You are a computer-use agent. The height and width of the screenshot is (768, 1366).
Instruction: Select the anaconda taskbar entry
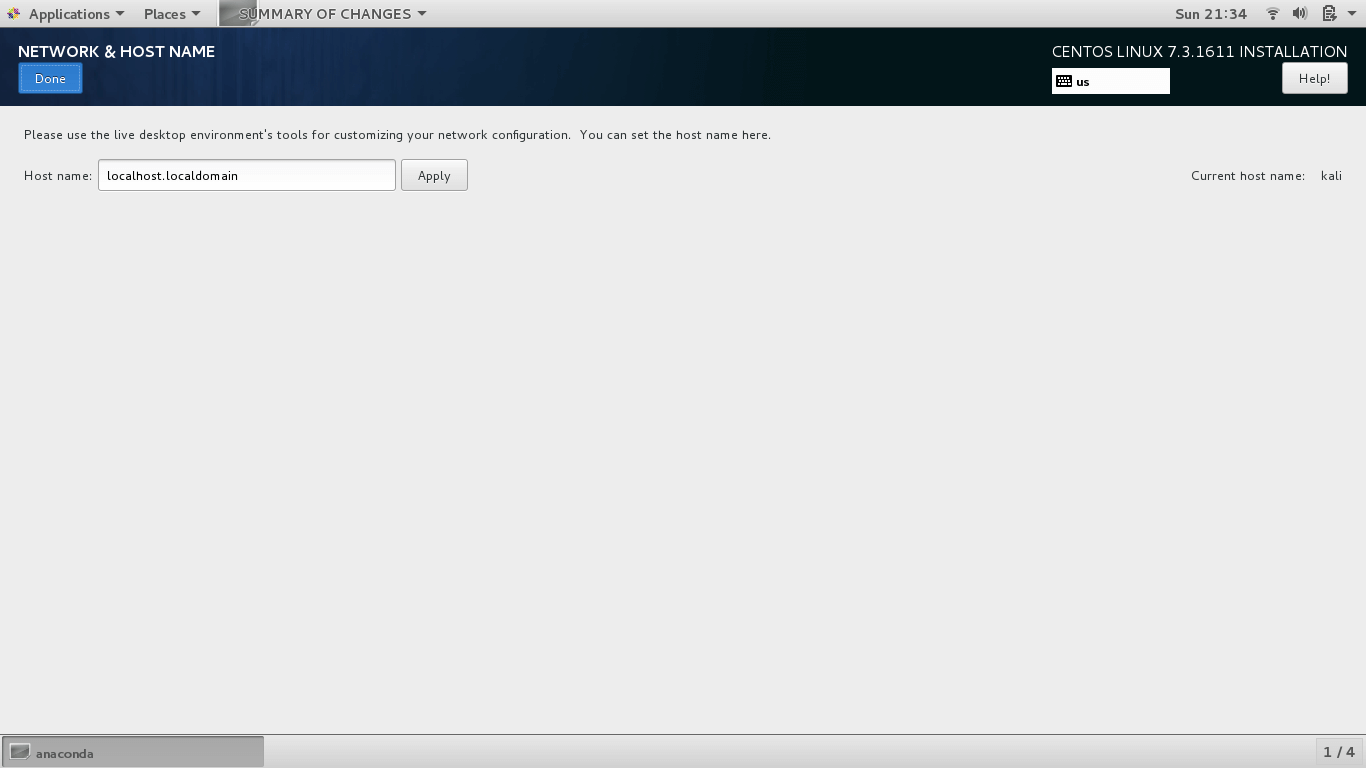click(x=133, y=752)
